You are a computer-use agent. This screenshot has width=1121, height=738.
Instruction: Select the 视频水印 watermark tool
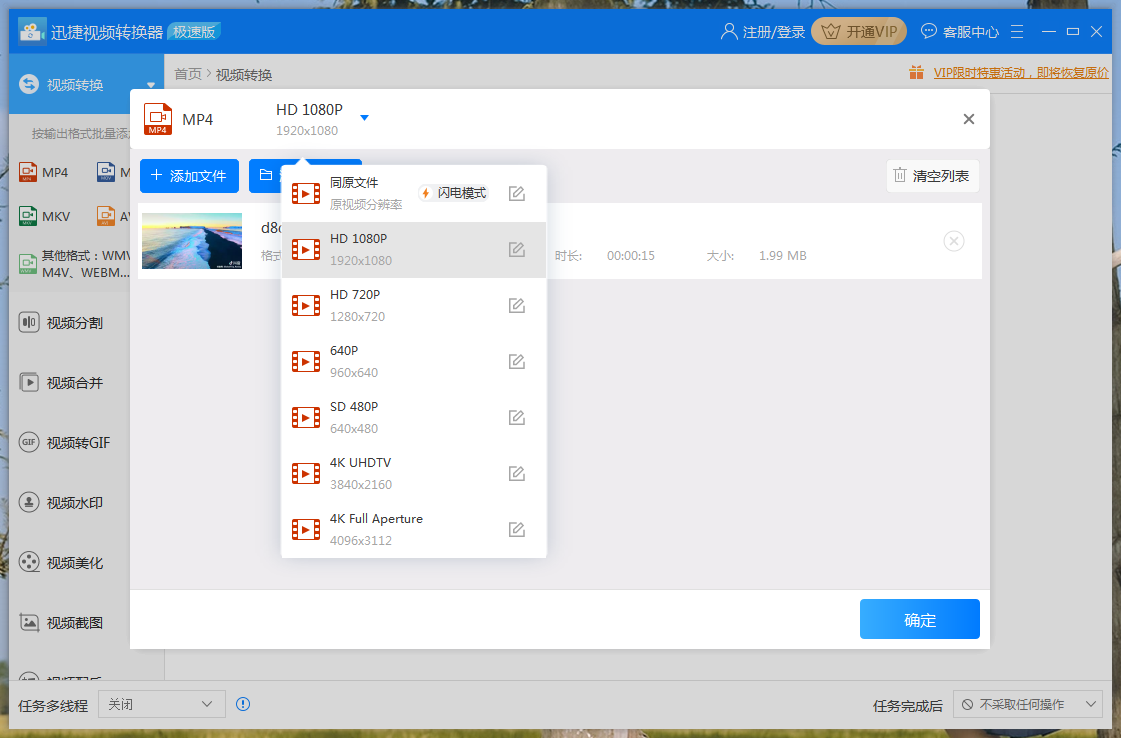[x=60, y=502]
